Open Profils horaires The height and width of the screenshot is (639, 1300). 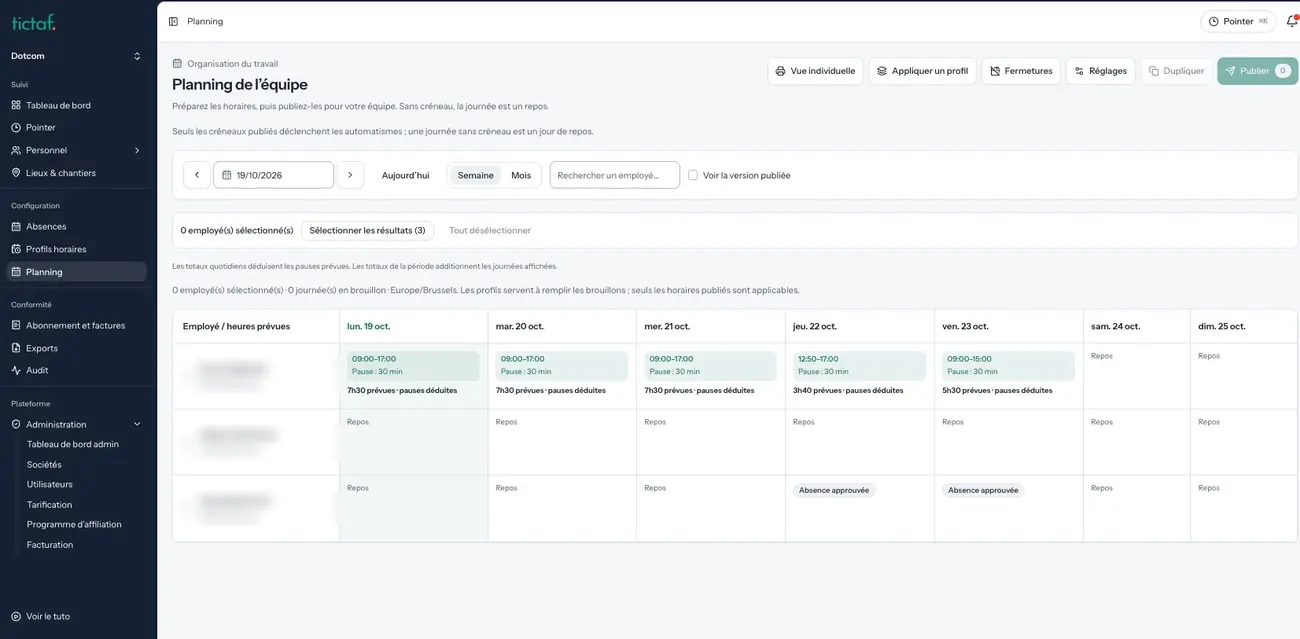pyautogui.click(x=78, y=249)
